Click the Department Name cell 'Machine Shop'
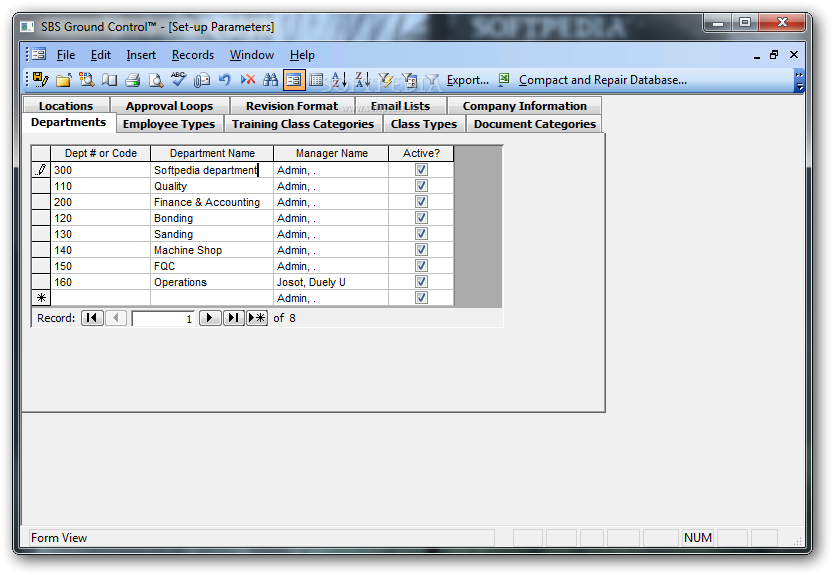 212,250
